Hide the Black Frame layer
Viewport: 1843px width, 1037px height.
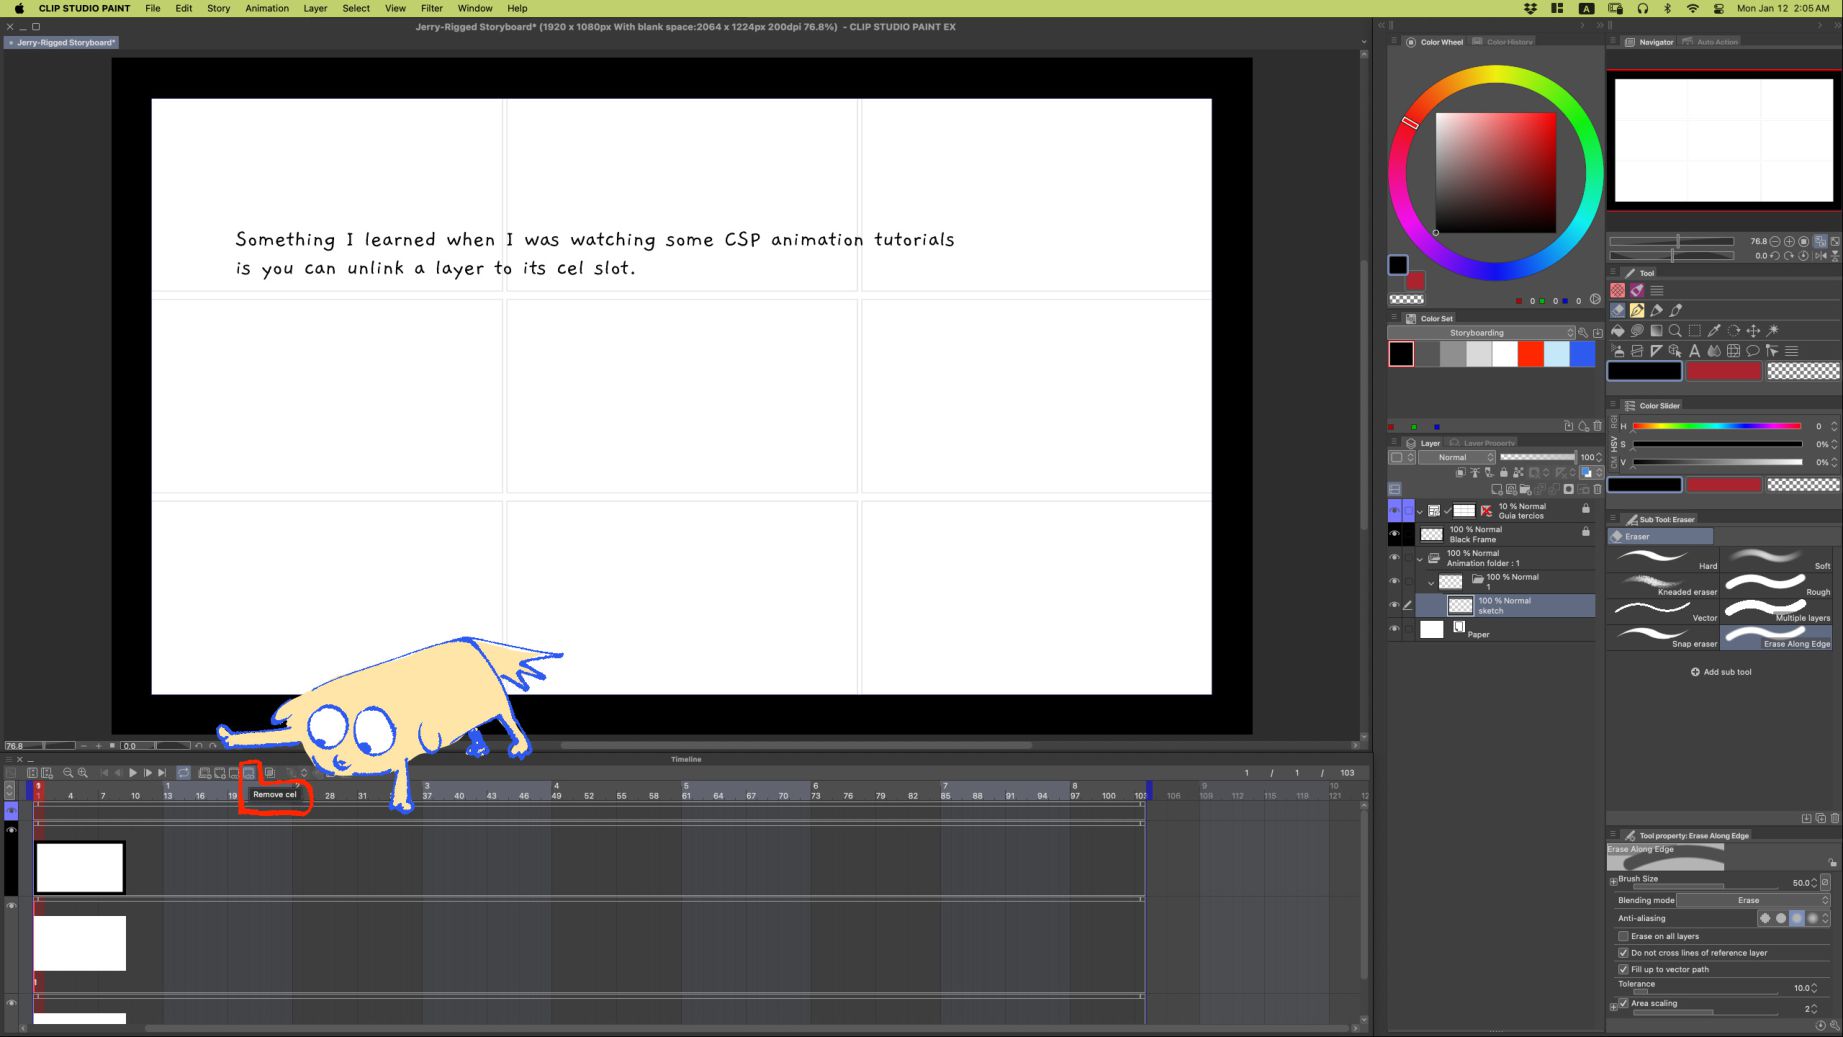pyautogui.click(x=1394, y=534)
